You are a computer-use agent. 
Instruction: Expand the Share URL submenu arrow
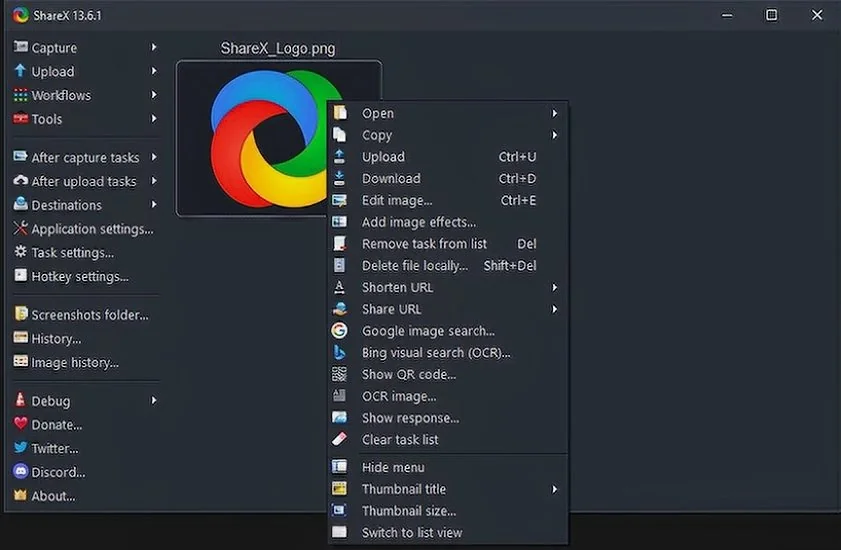pos(555,310)
